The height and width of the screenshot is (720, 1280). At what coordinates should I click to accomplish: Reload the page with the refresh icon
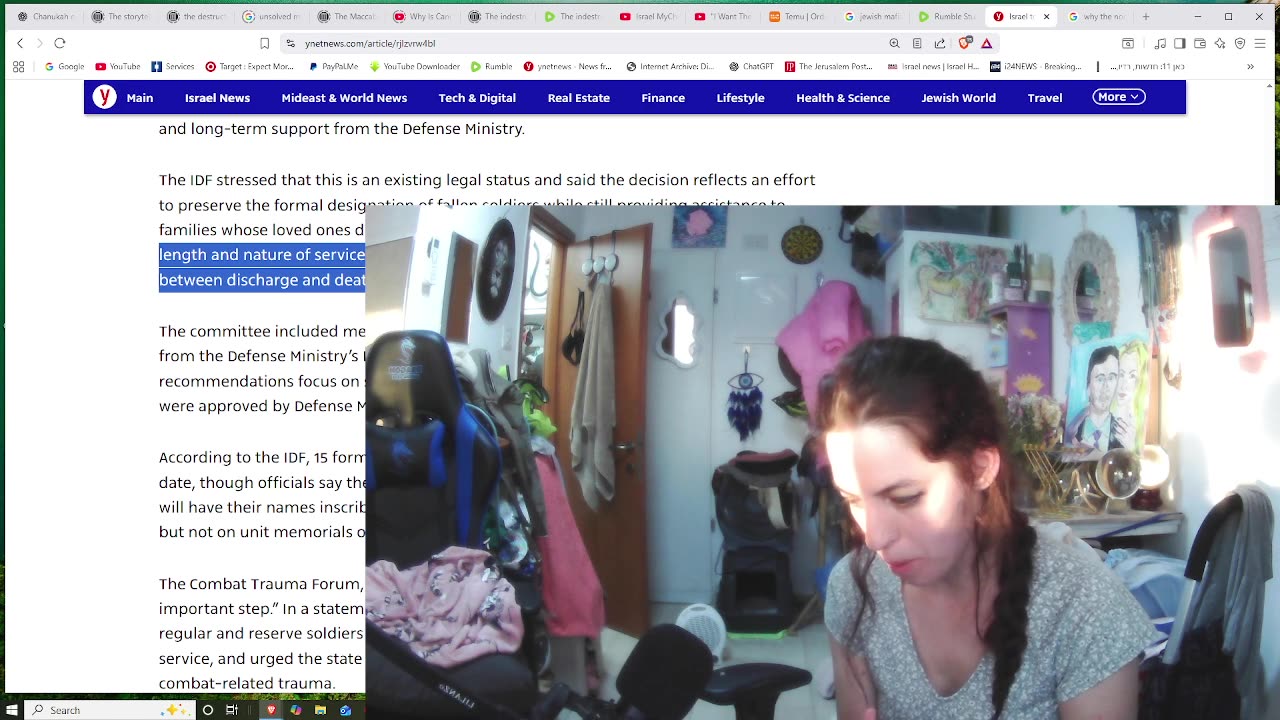(60, 43)
